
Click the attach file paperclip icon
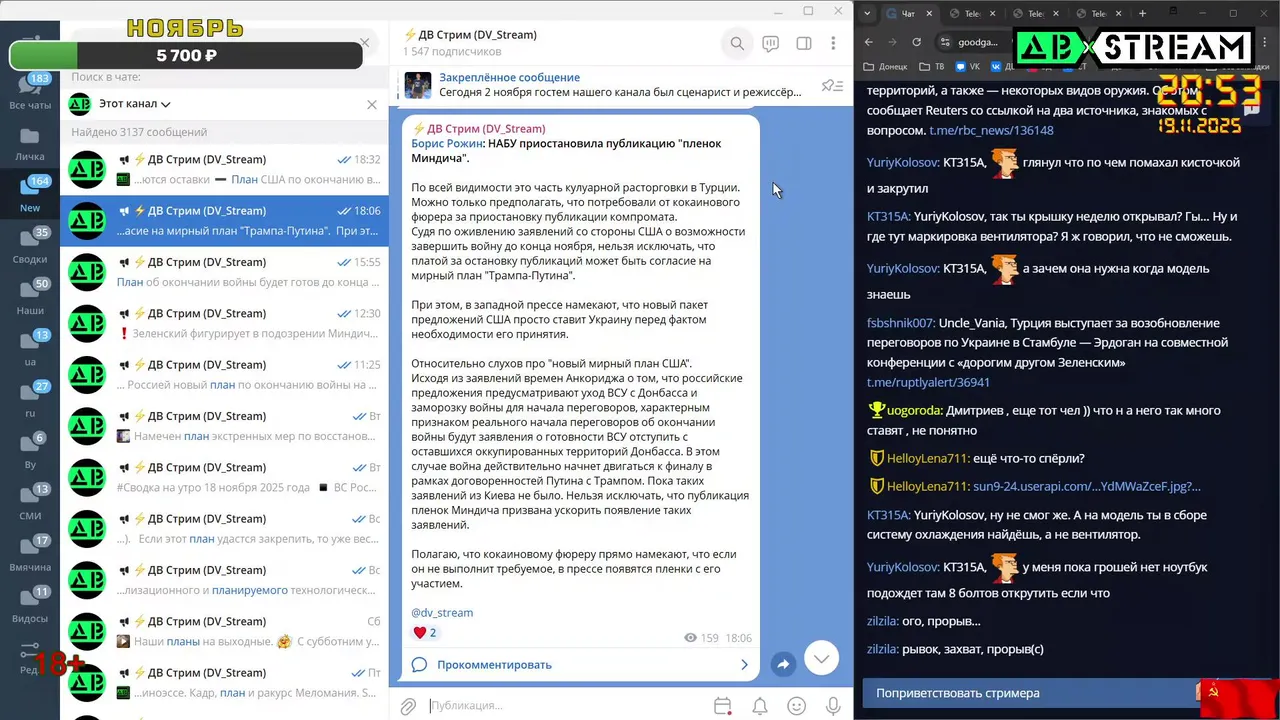408,706
